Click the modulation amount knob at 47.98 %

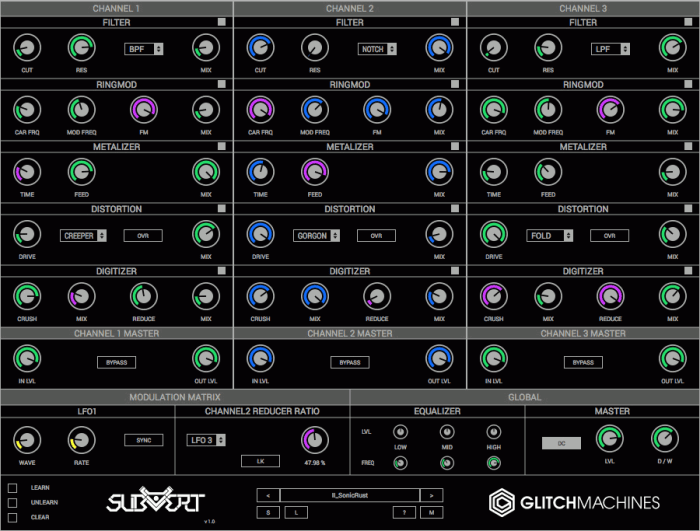(x=315, y=440)
